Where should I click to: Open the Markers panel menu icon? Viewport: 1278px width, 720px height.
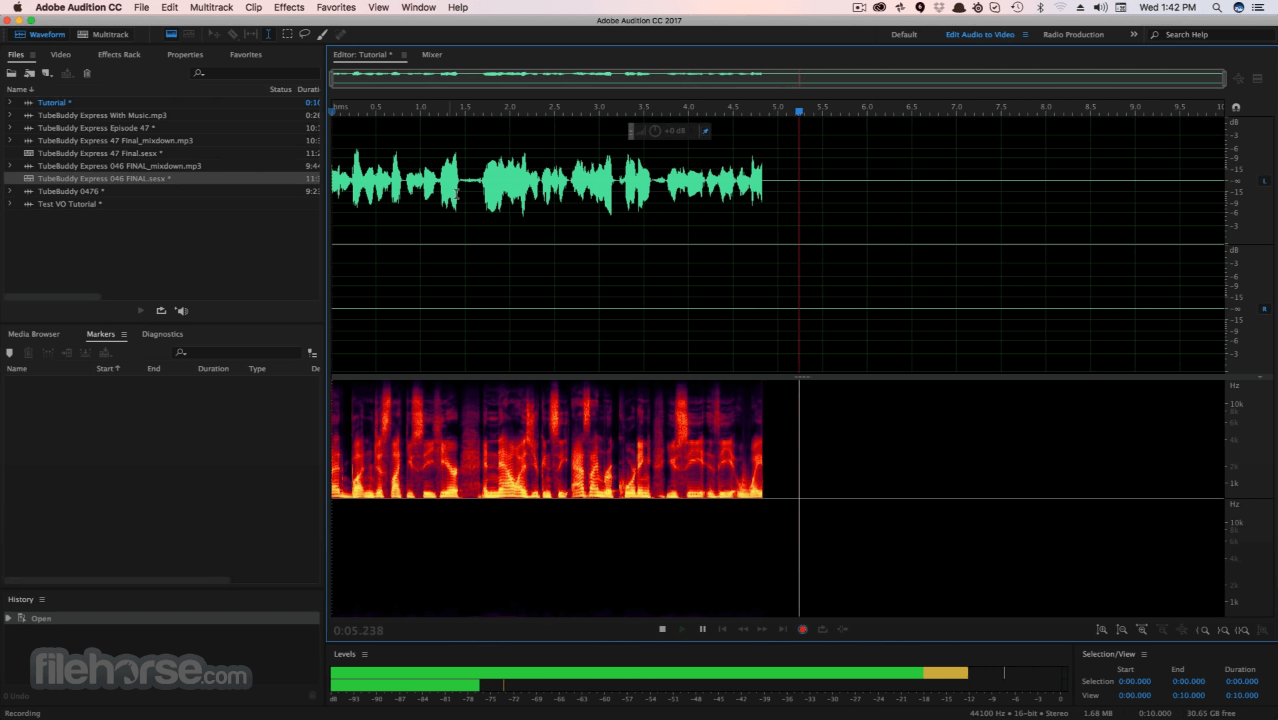point(124,334)
